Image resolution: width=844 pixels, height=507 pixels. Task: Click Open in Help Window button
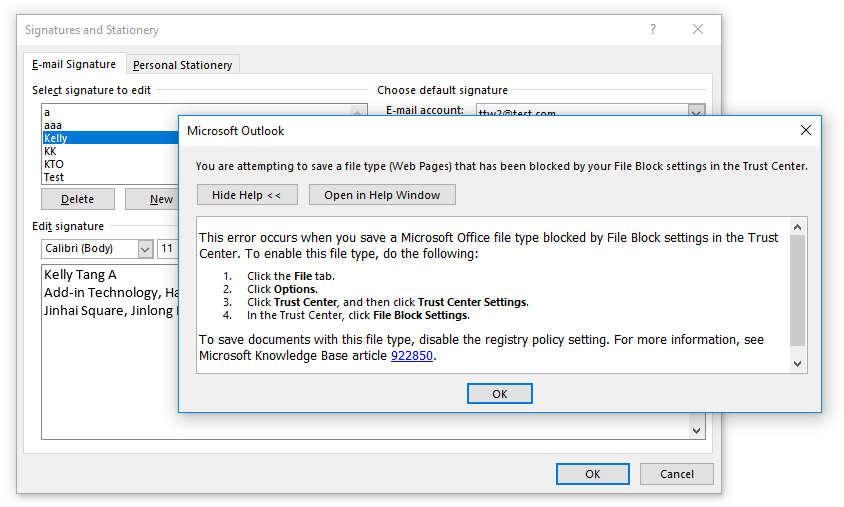pyautogui.click(x=382, y=195)
